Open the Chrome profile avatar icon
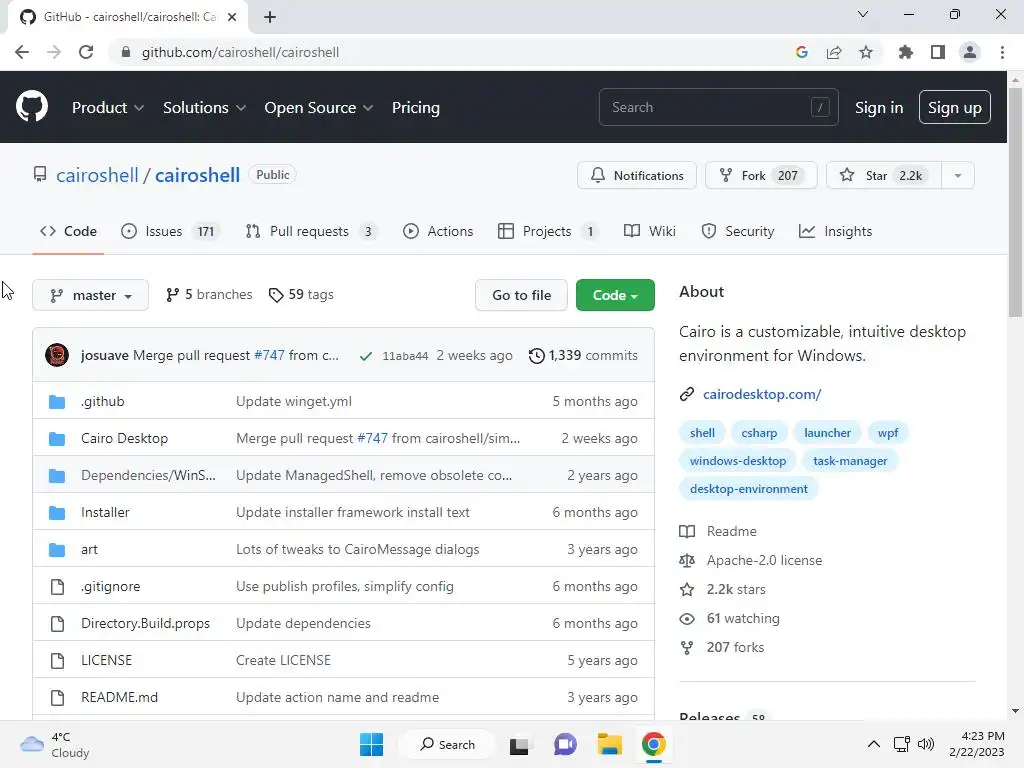The height and width of the screenshot is (768, 1024). [x=970, y=52]
